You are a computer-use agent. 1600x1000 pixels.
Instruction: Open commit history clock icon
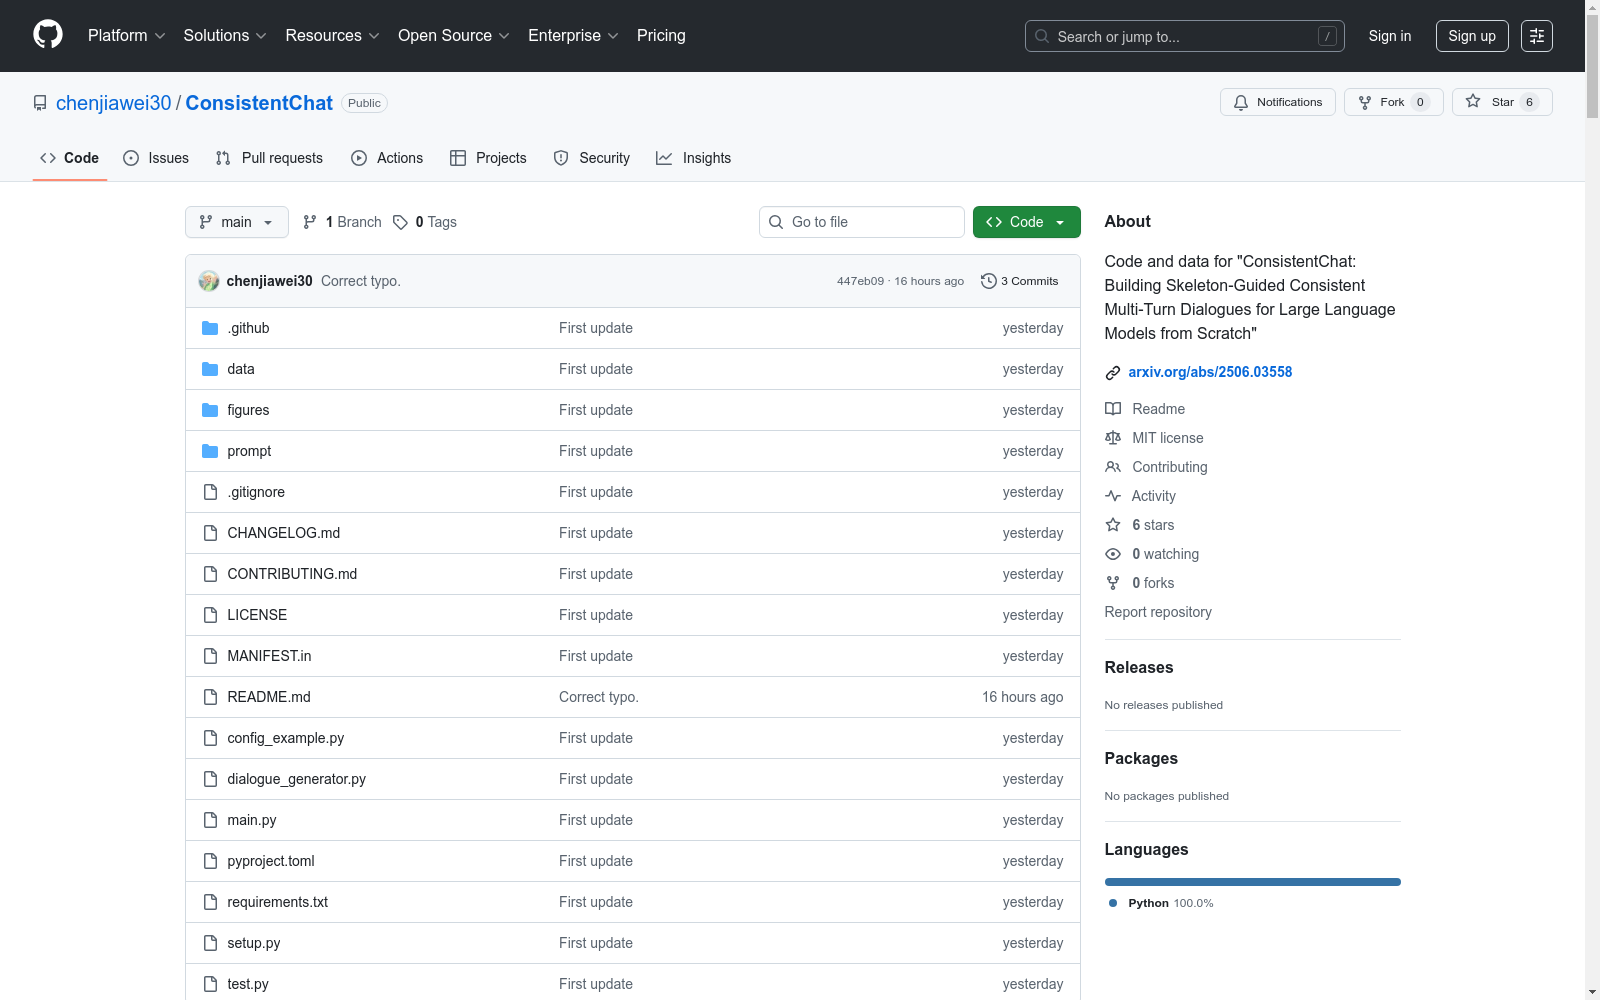[x=989, y=281]
